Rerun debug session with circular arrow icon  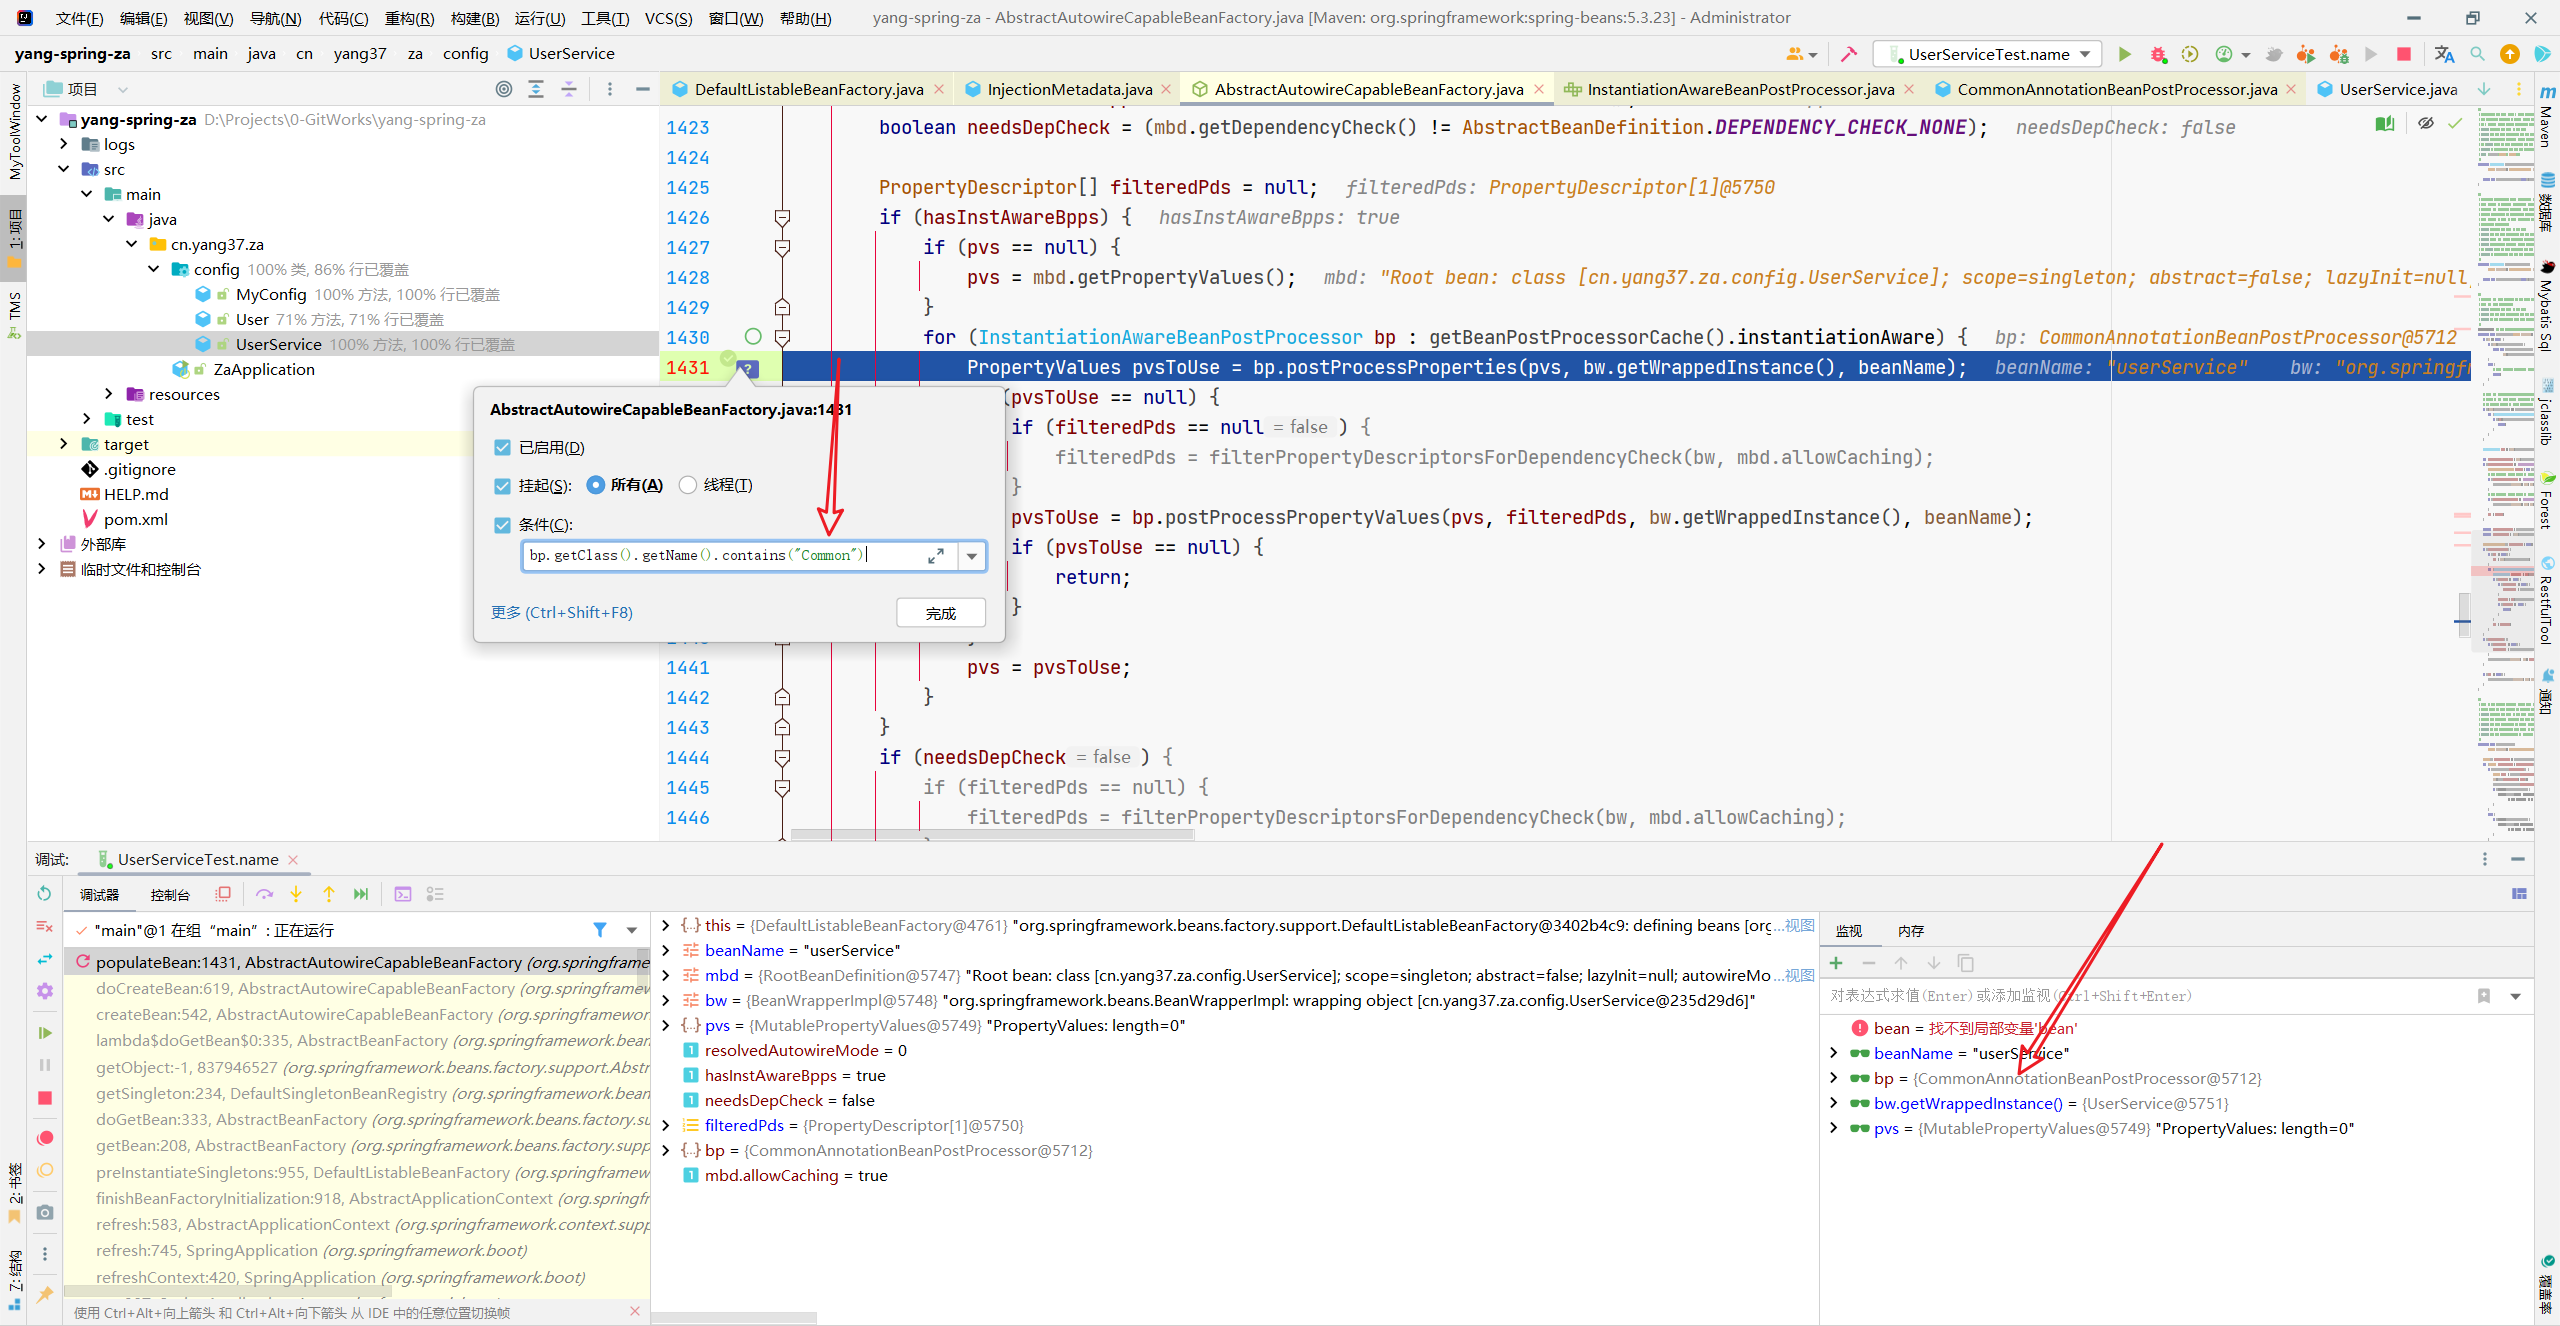pos(44,893)
